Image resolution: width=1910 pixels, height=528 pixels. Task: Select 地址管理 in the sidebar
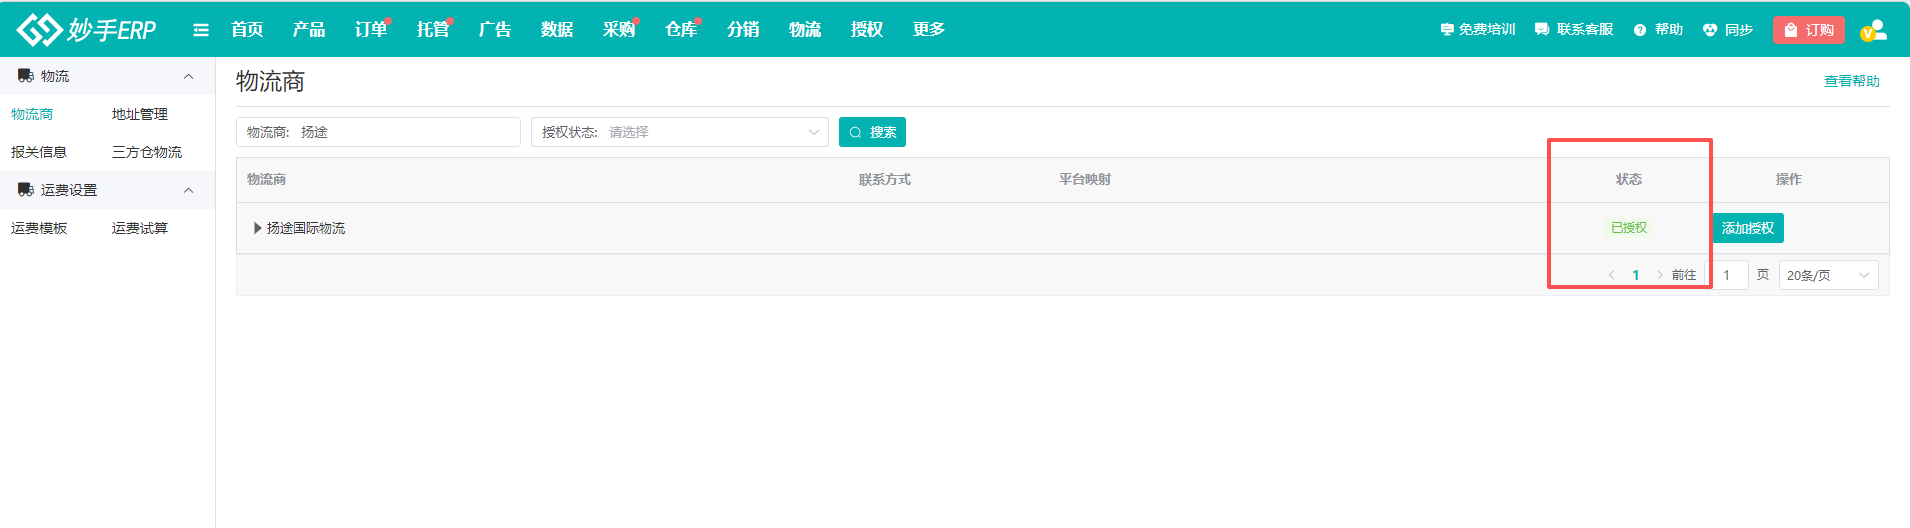click(140, 114)
